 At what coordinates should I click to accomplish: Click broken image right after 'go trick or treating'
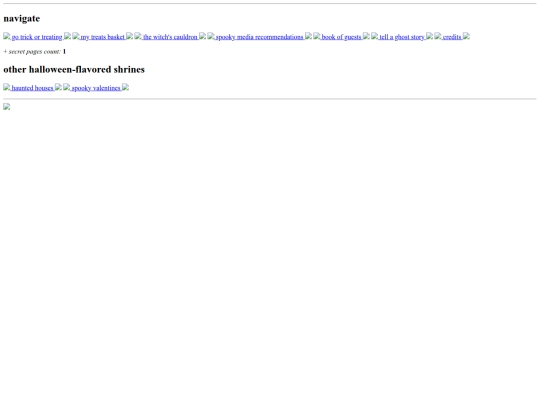[68, 36]
